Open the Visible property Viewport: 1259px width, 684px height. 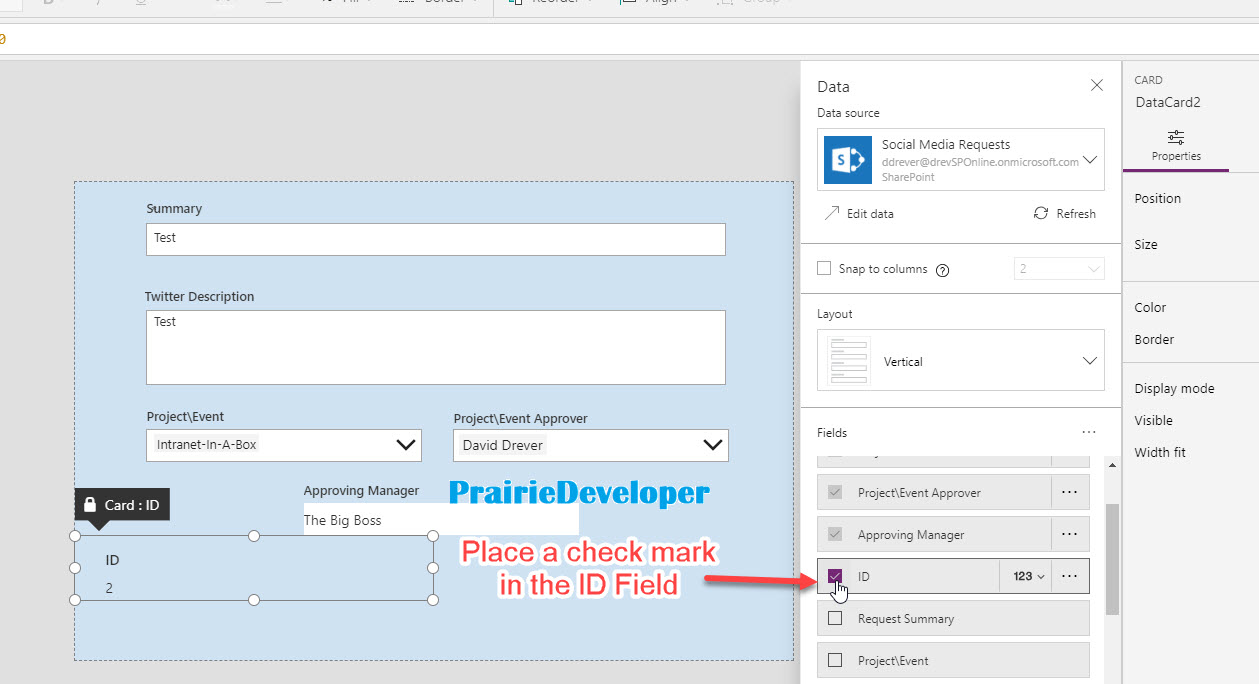1154,421
